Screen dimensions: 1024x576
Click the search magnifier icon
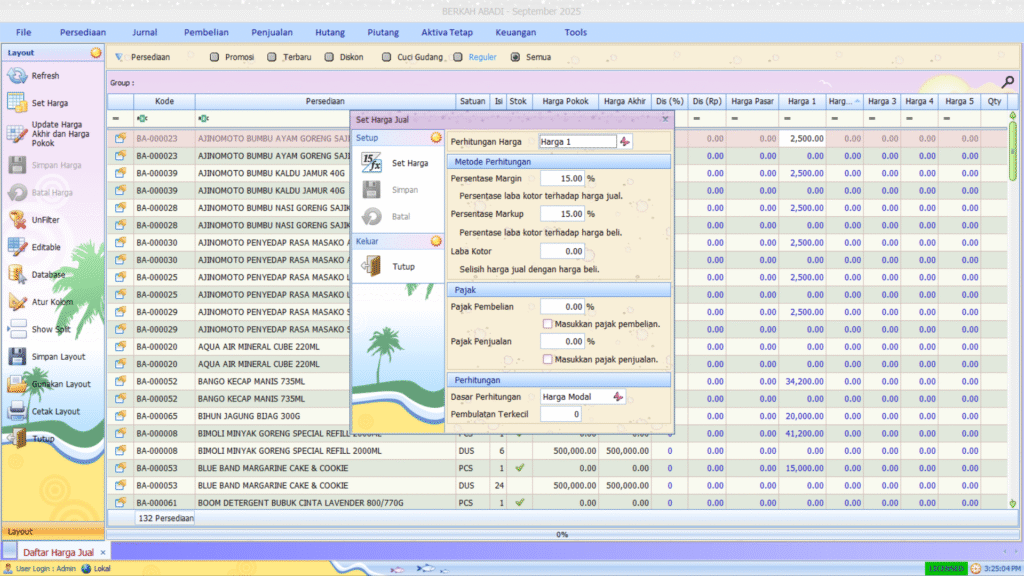(1007, 82)
